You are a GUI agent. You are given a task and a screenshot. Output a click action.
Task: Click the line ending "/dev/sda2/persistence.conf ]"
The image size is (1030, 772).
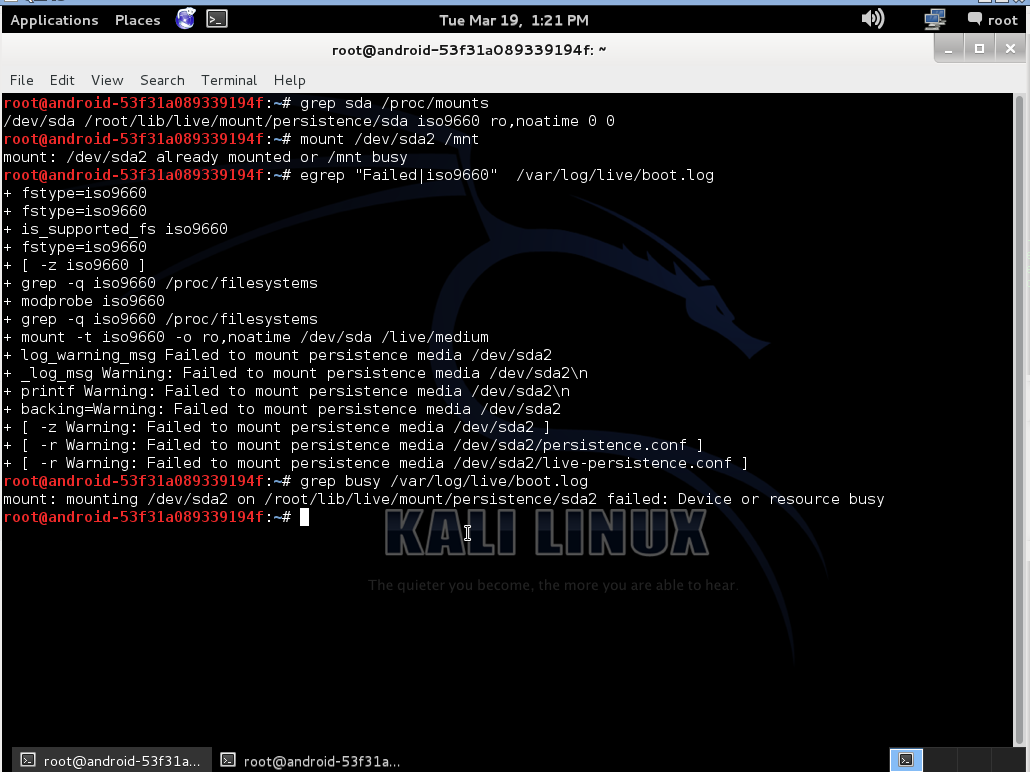[x=353, y=445]
